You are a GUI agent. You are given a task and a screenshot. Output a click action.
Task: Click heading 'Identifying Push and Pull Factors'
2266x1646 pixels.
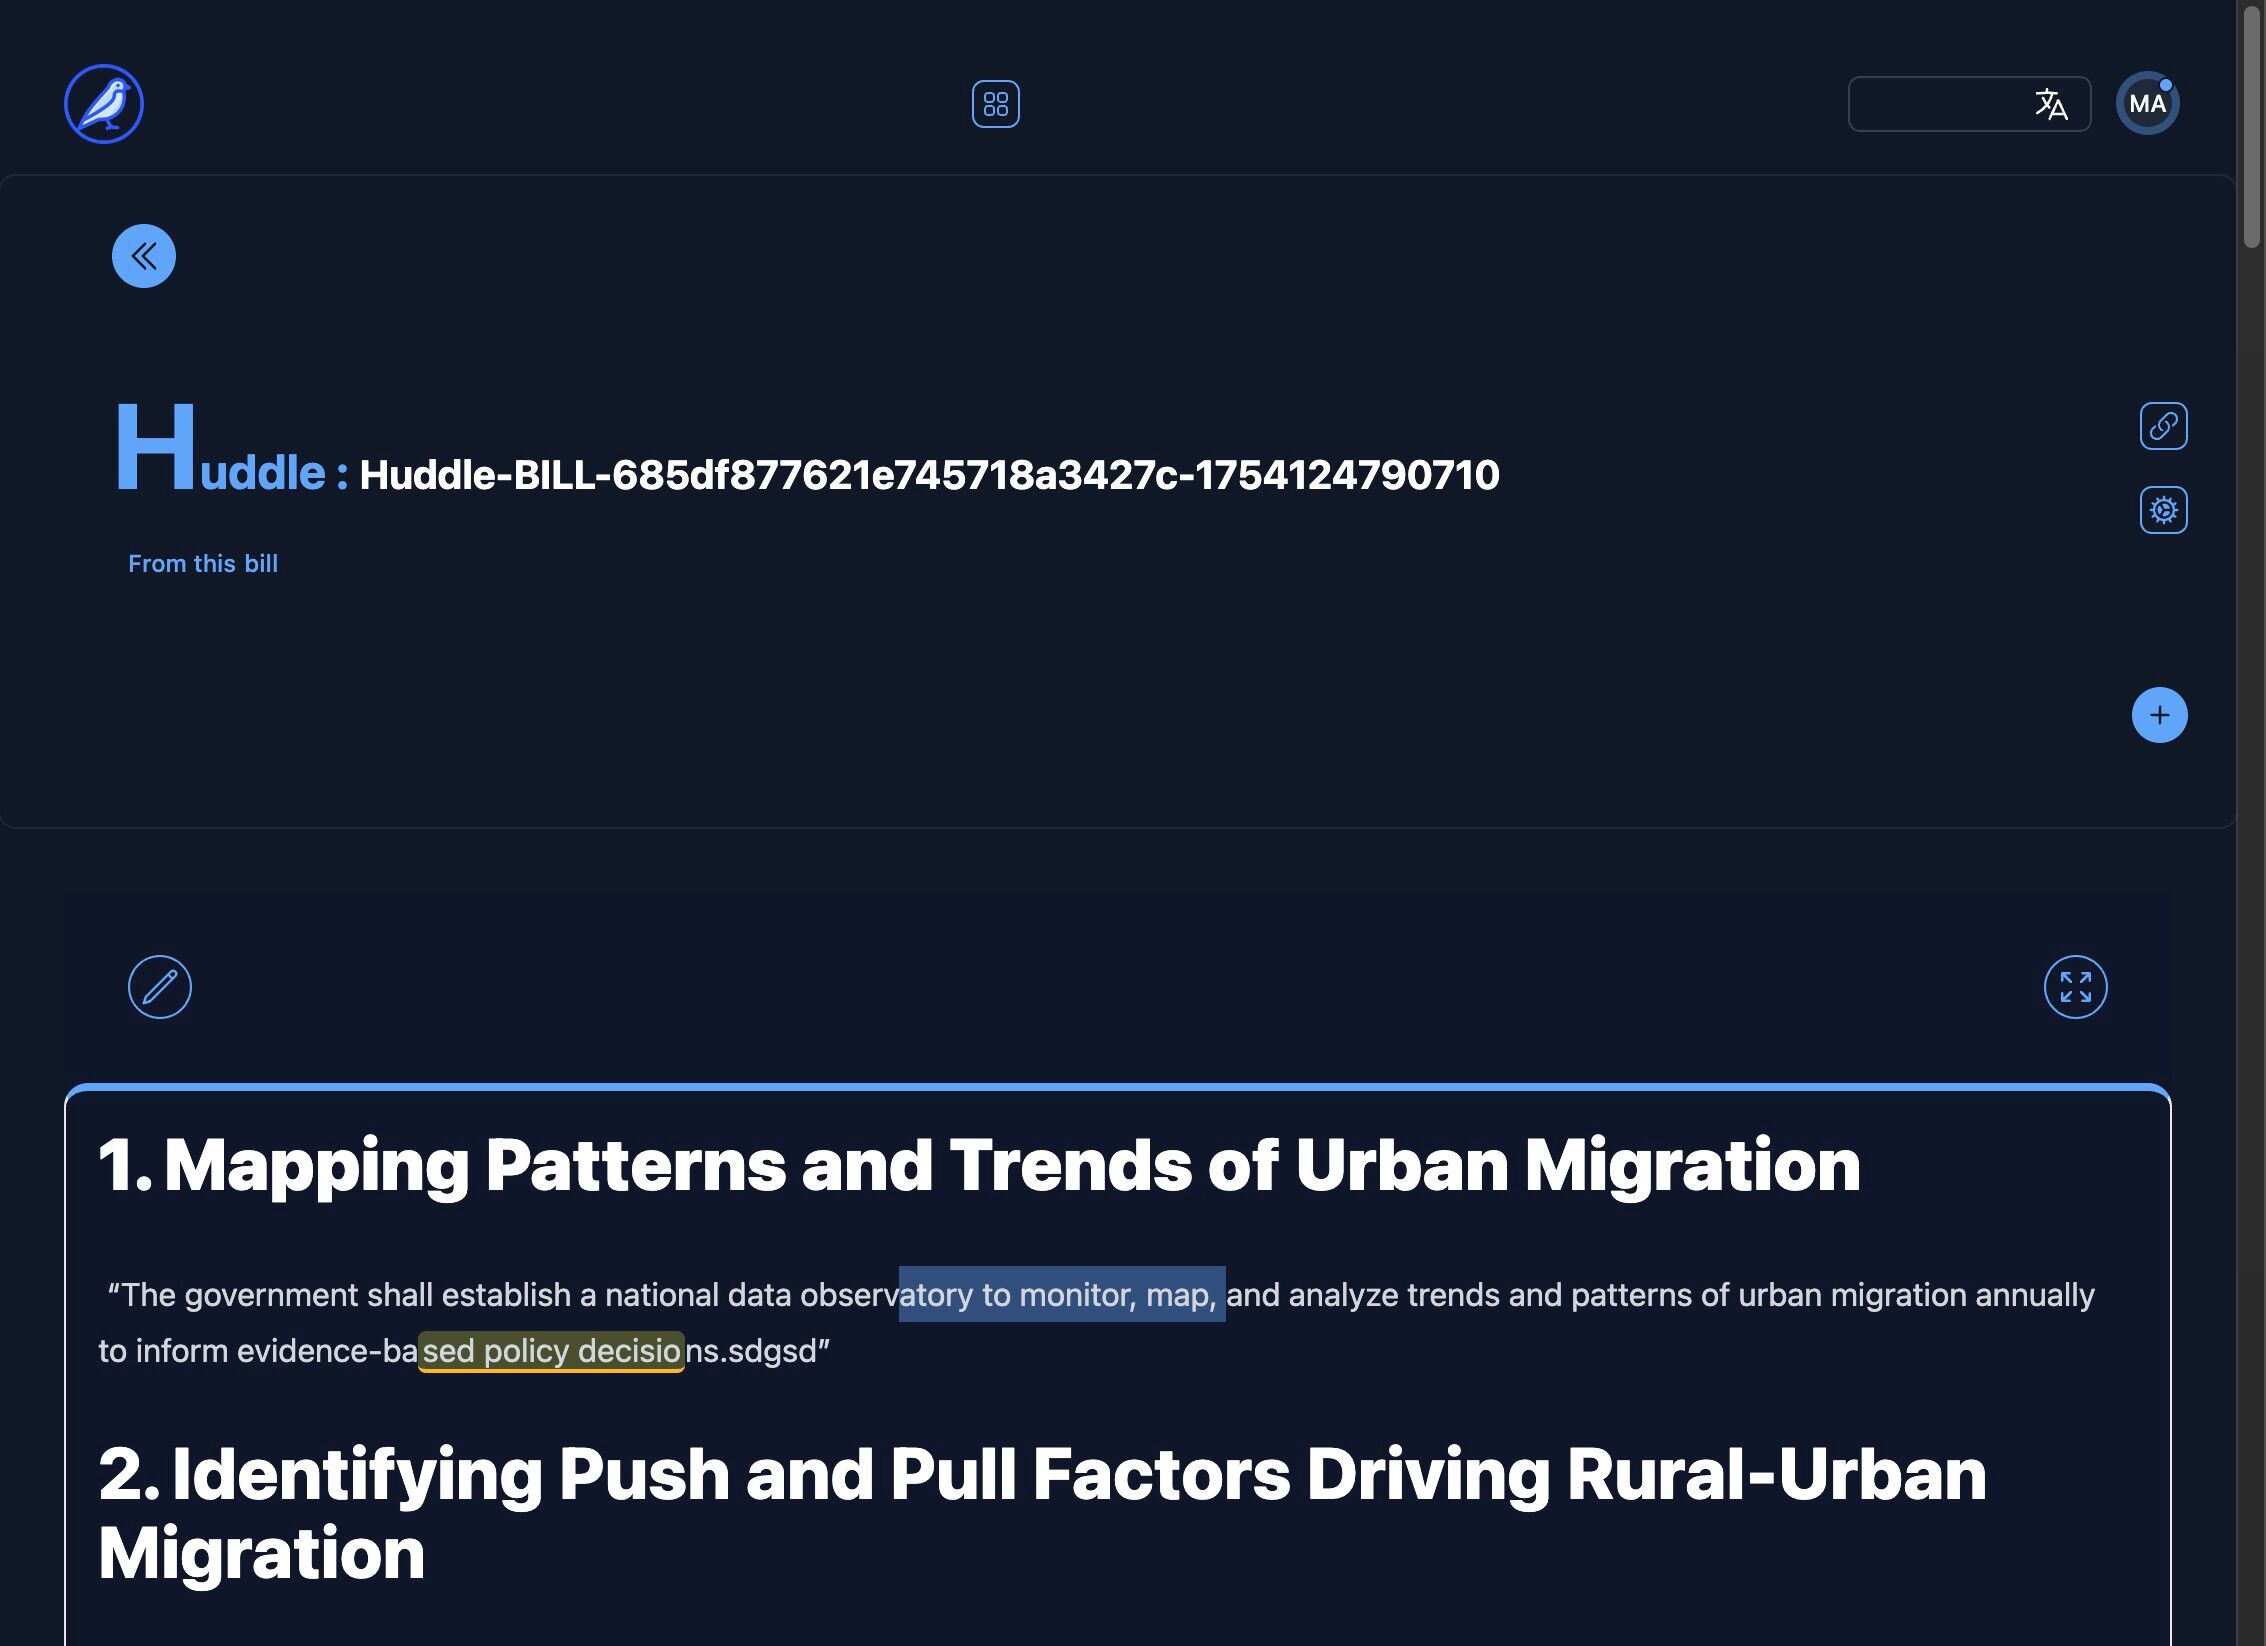tap(1042, 1476)
